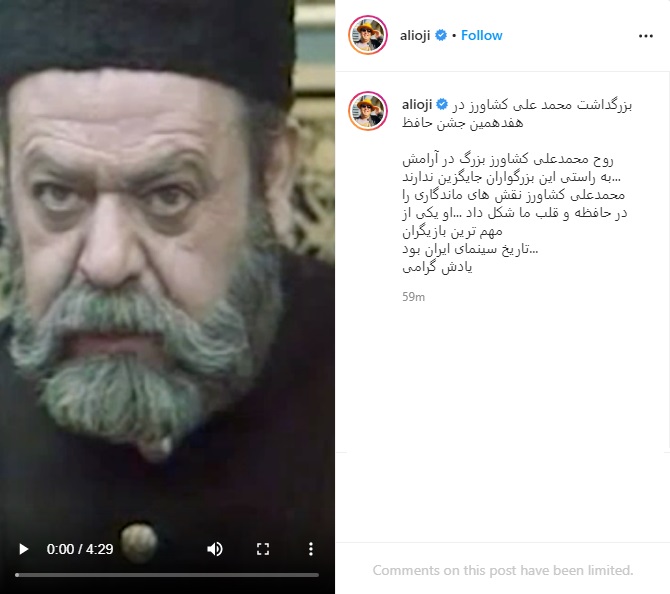
Task: Open the 59m timestamp link
Action: 413,297
